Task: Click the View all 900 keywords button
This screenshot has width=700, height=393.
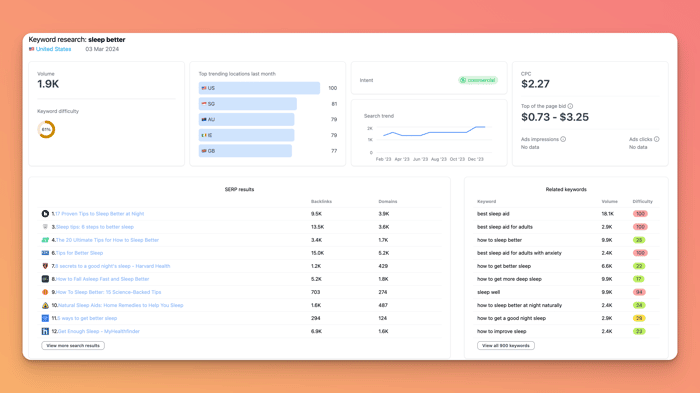Action: click(506, 346)
